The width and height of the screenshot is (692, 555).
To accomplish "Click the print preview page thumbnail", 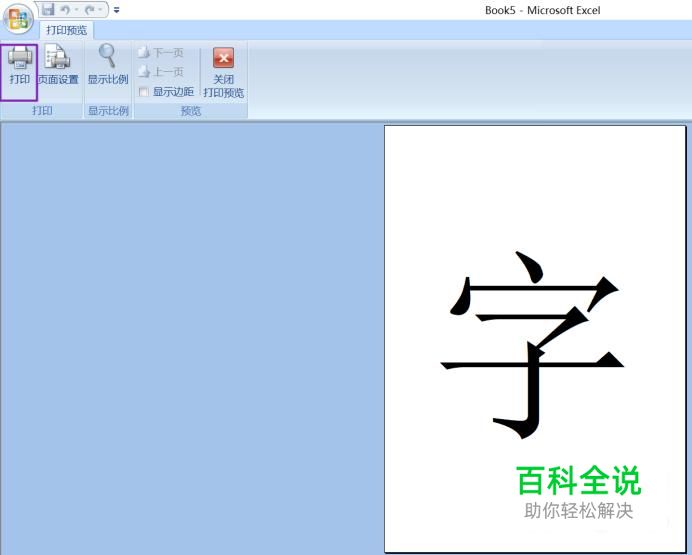I will [535, 339].
